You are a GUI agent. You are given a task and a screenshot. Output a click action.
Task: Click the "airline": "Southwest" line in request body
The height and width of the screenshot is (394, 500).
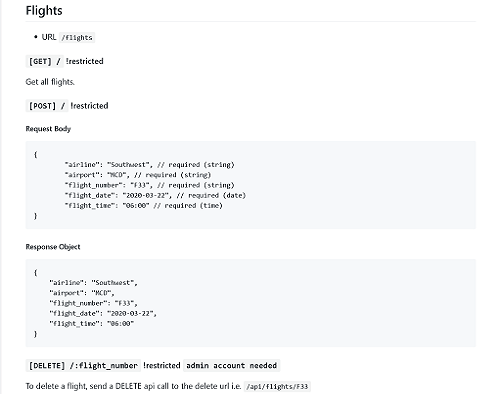click(149, 165)
